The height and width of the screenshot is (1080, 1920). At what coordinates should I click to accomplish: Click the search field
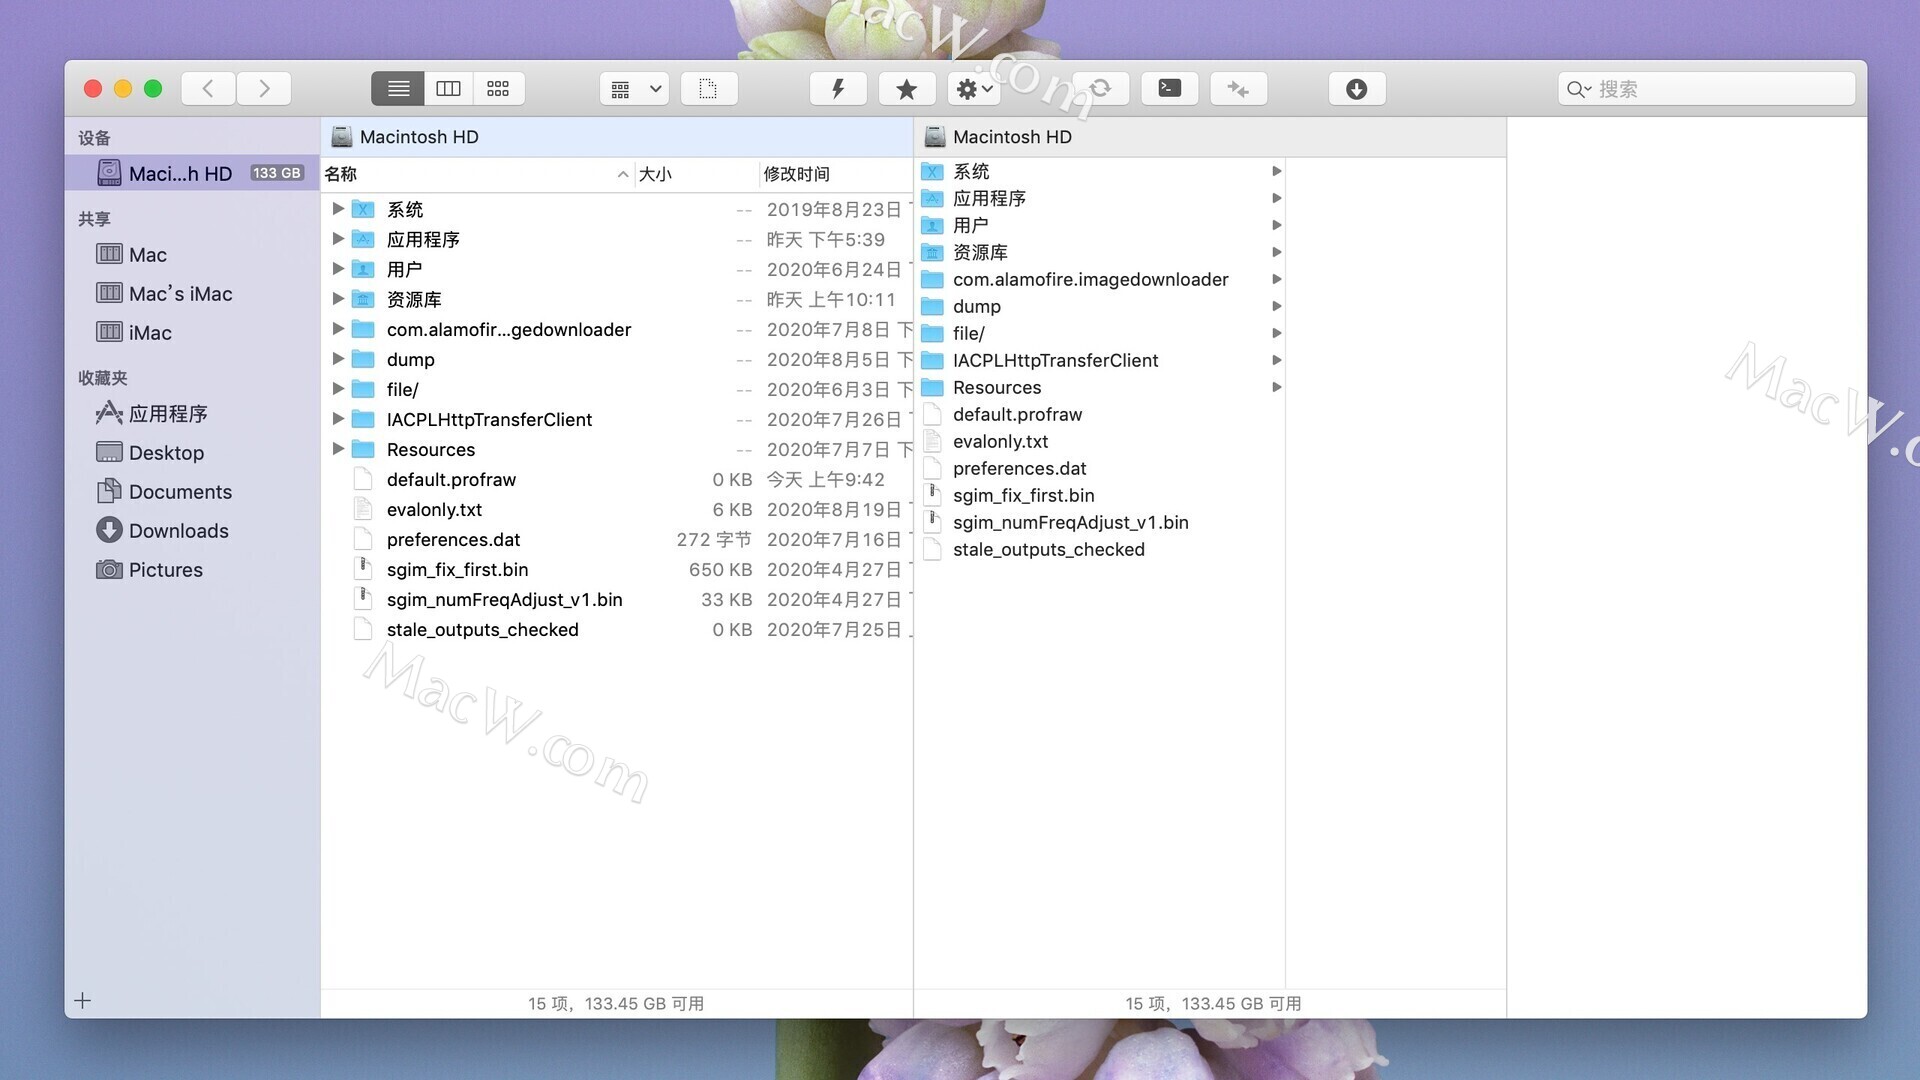point(1706,89)
